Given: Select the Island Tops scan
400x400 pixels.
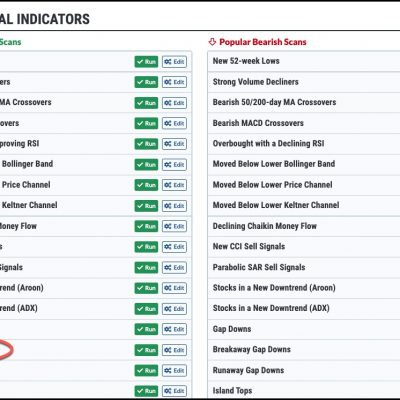Looking at the screenshot, I should (232, 390).
